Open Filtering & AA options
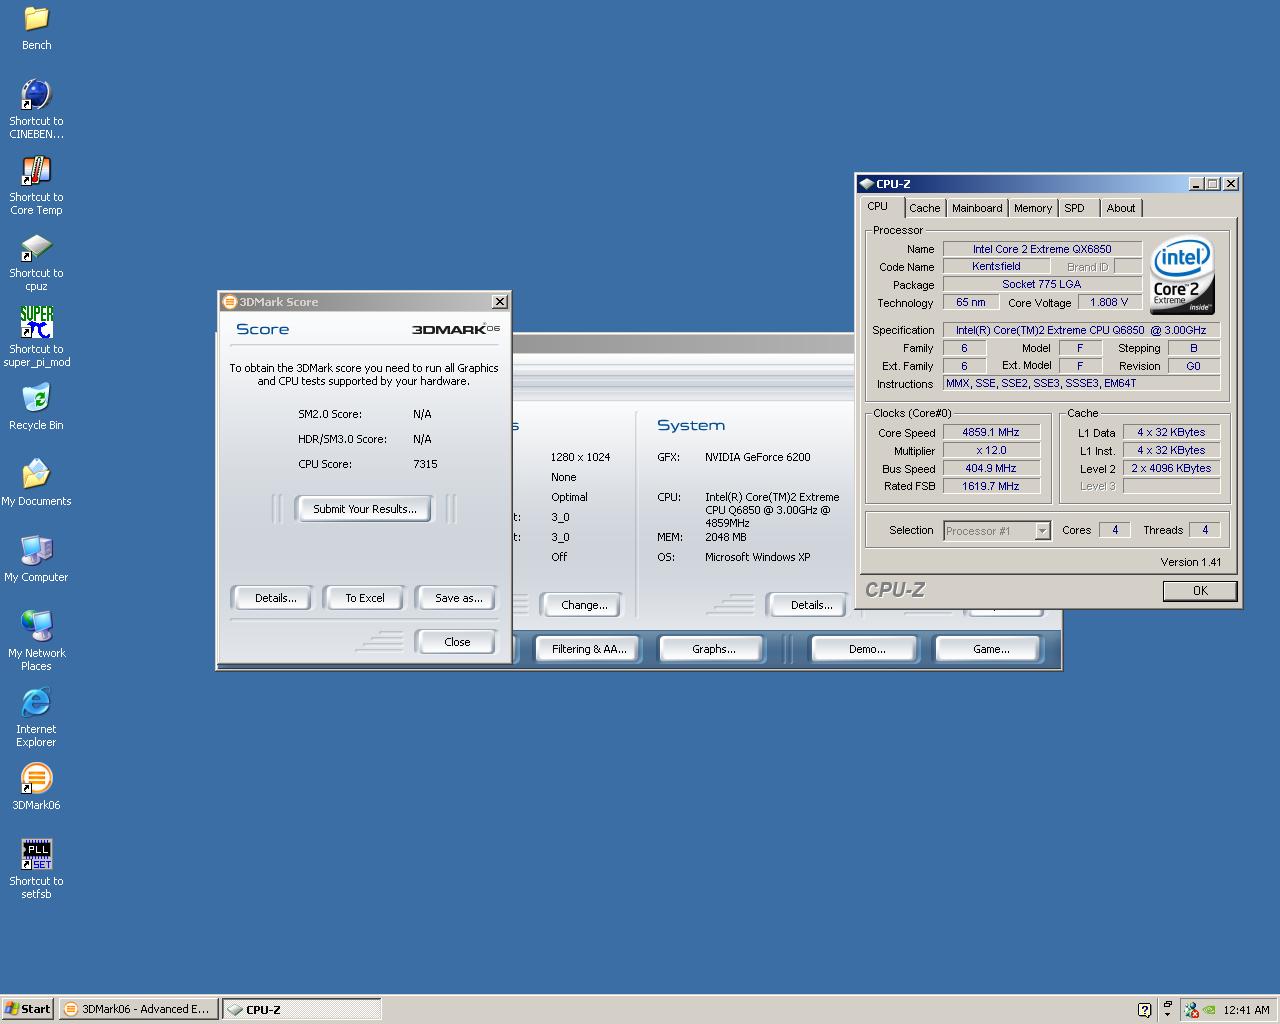This screenshot has width=1280, height=1024. [x=589, y=649]
